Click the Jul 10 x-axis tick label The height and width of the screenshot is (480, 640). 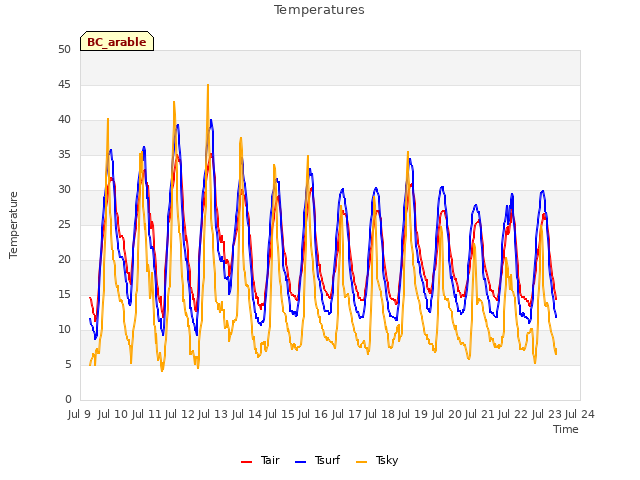pos(113,414)
